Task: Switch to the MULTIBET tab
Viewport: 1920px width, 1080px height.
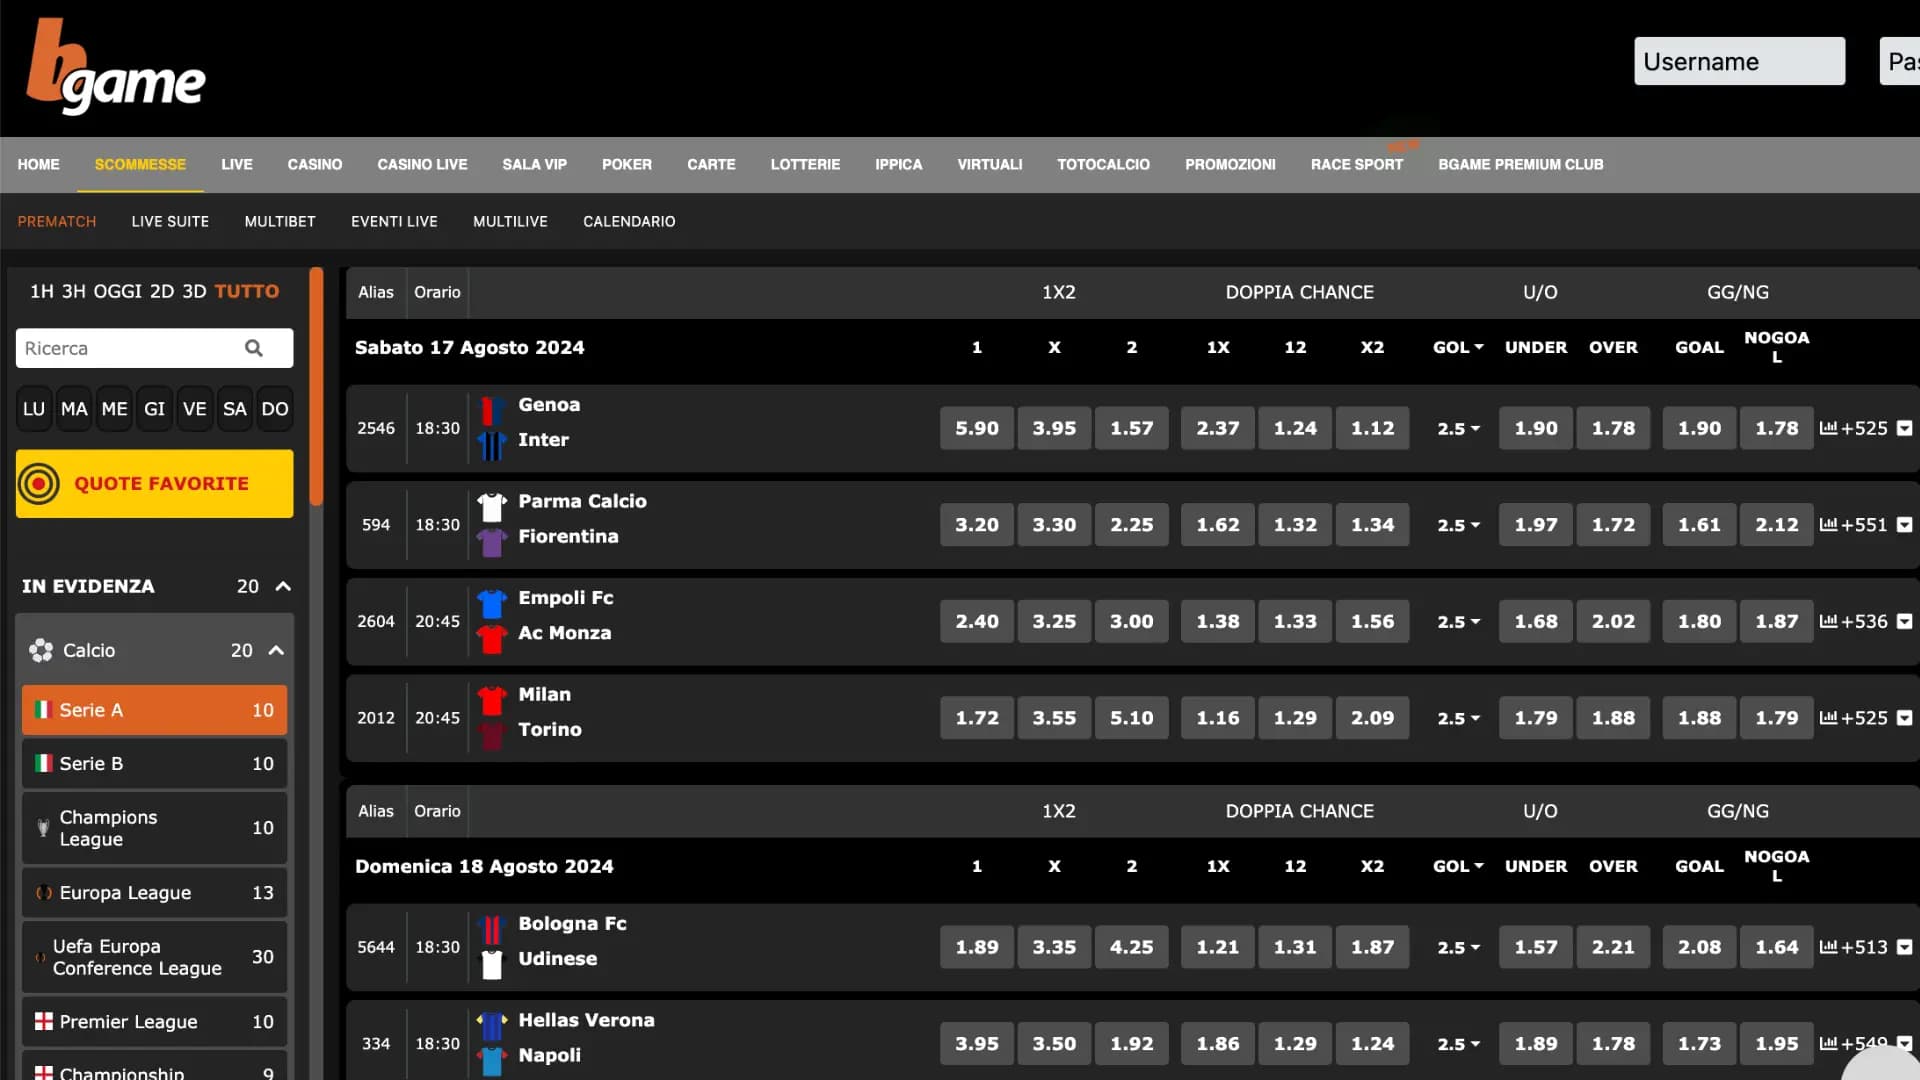Action: [280, 221]
